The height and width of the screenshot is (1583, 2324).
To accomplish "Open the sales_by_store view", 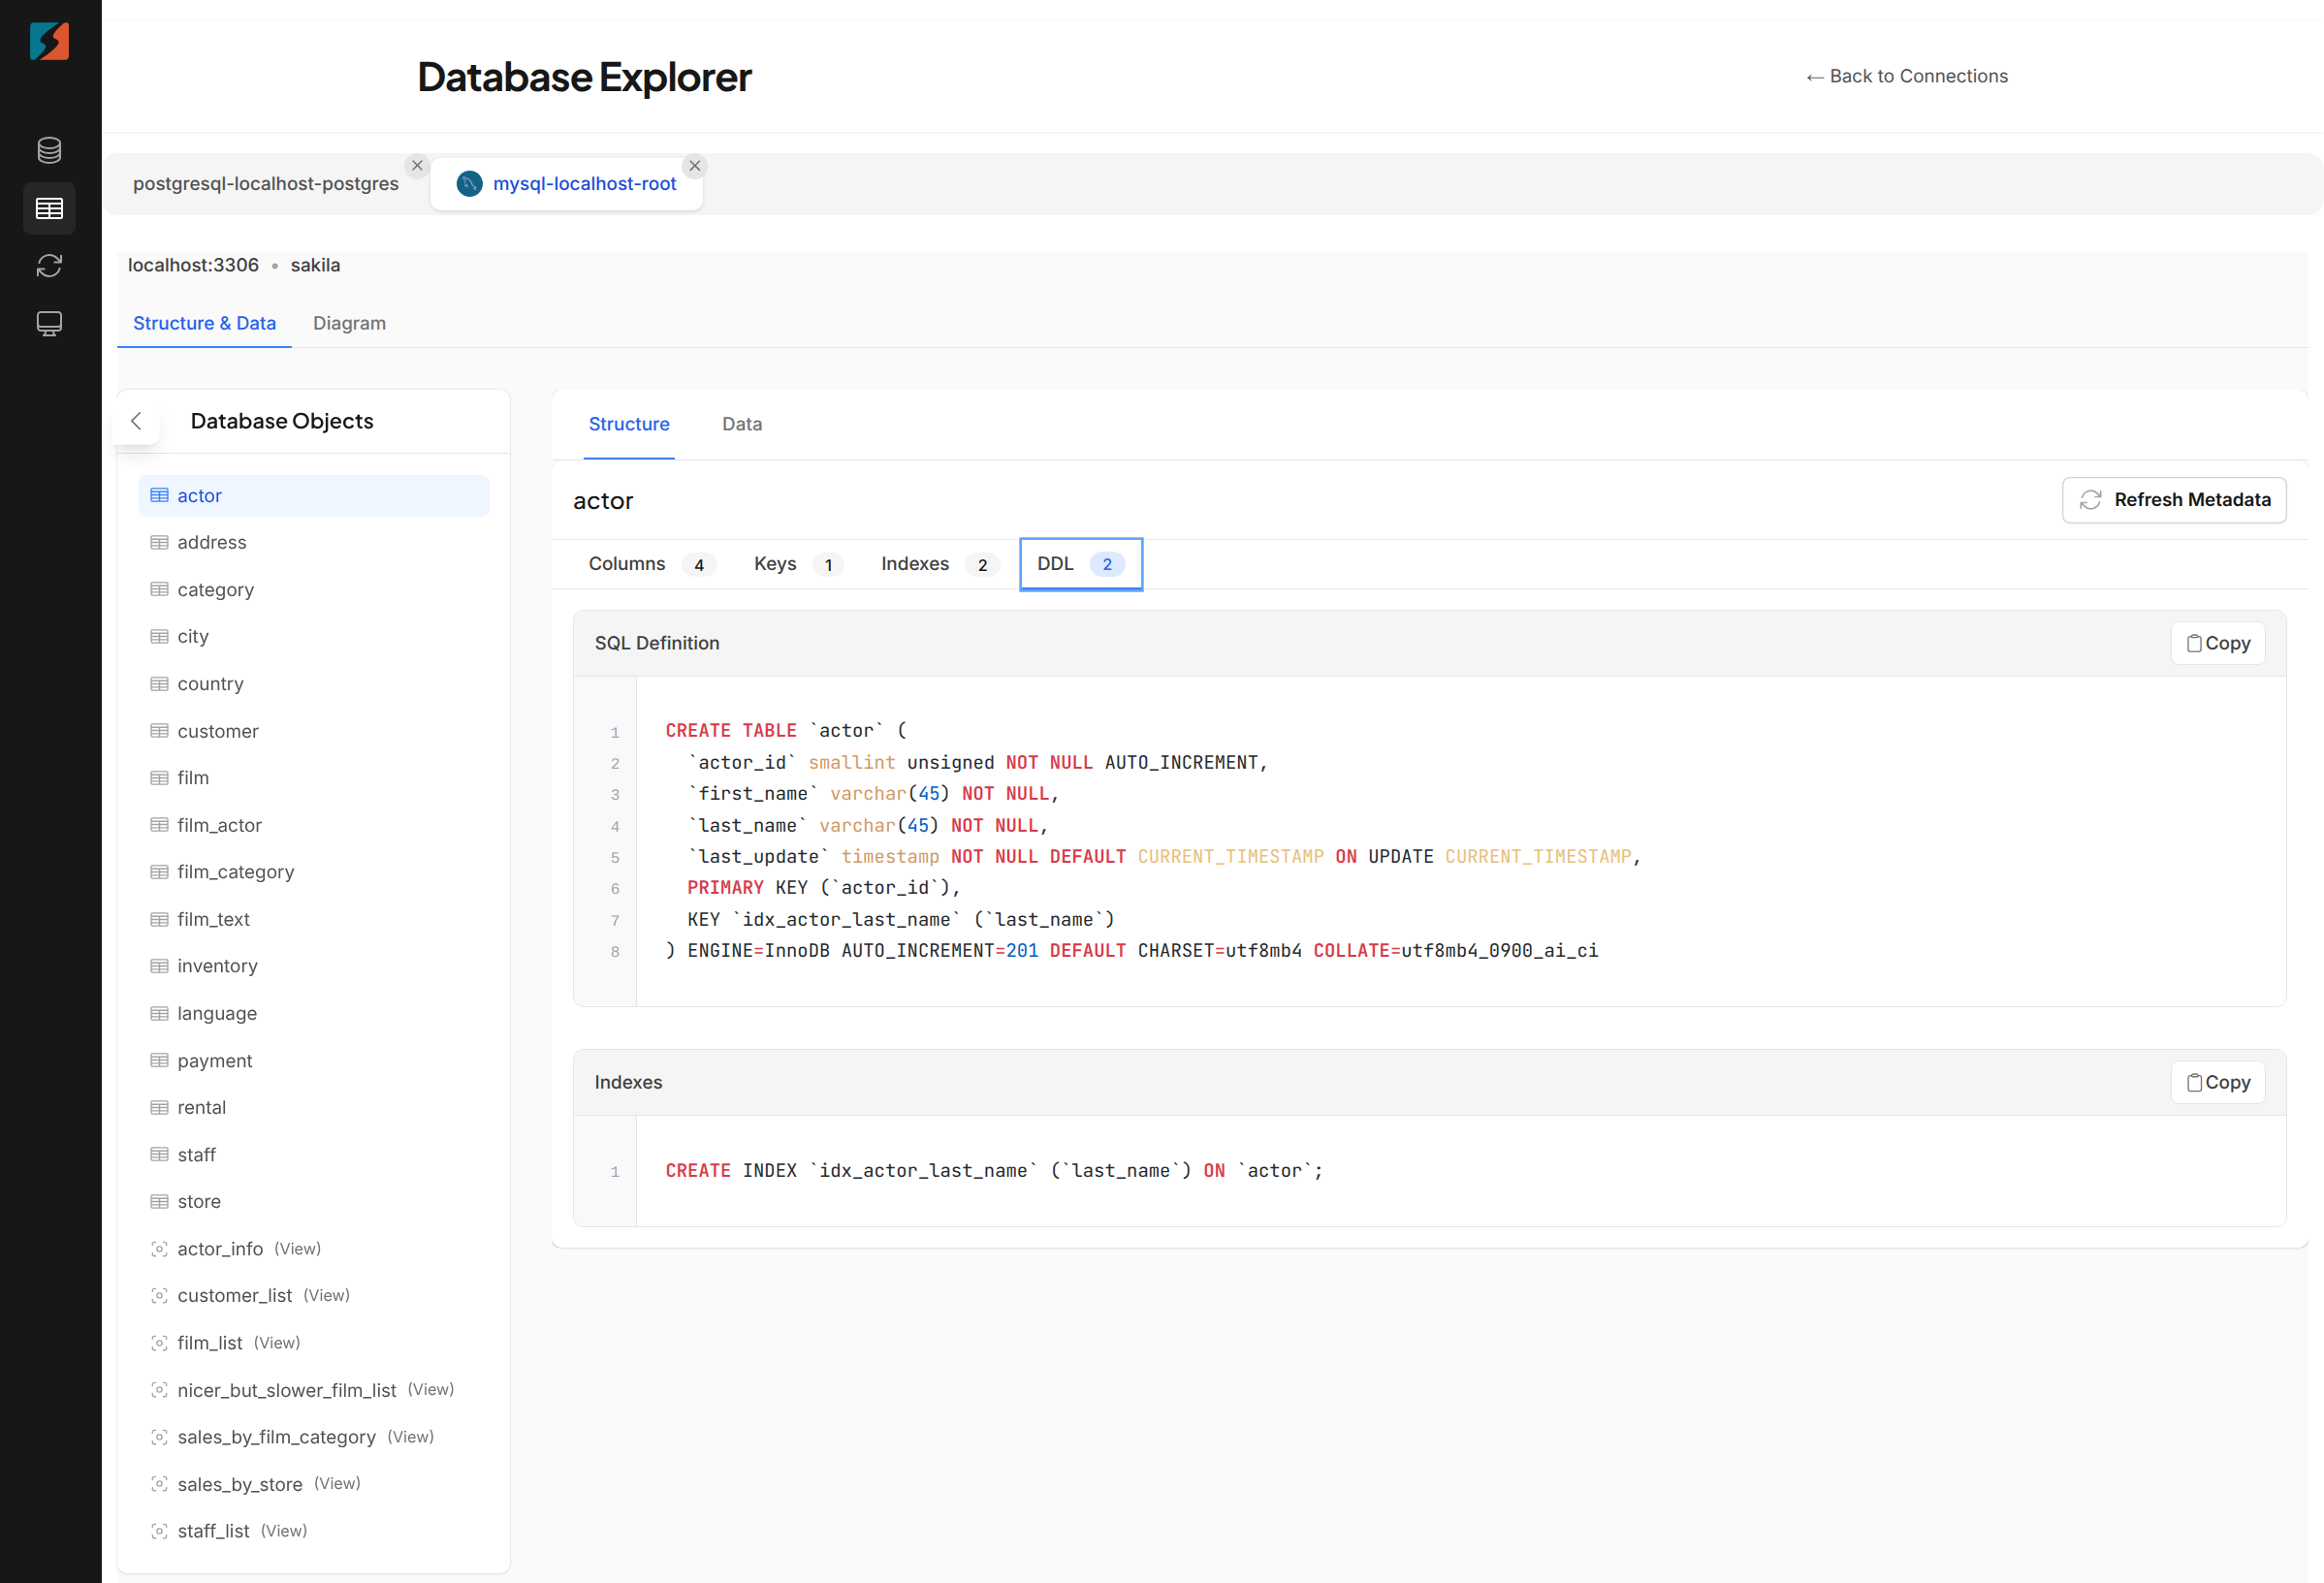I will (240, 1483).
